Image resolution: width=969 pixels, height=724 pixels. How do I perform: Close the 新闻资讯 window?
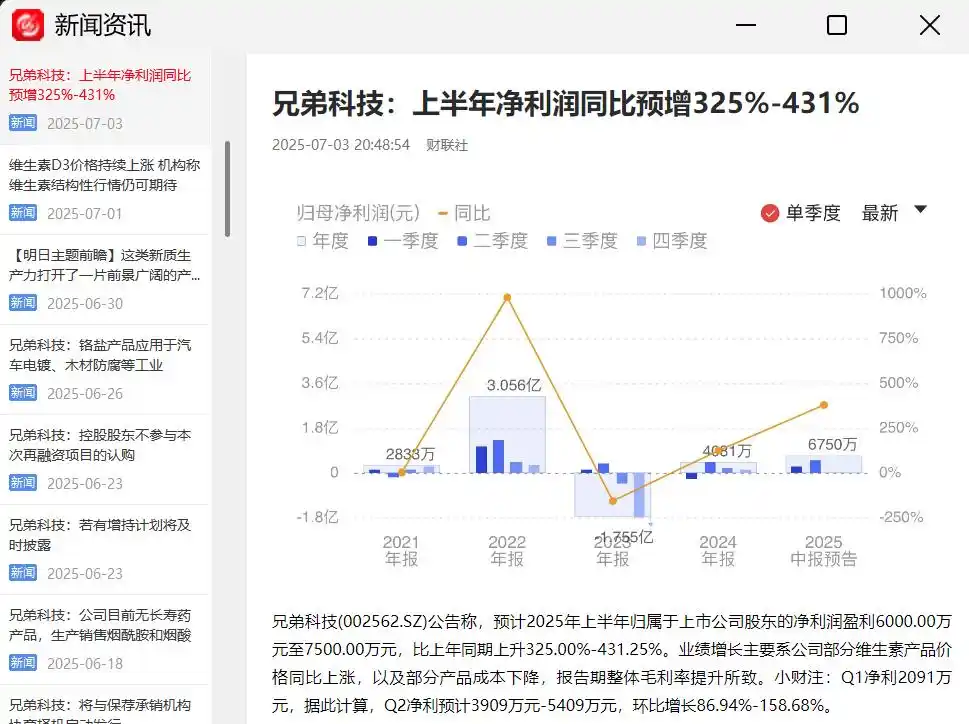(x=929, y=25)
